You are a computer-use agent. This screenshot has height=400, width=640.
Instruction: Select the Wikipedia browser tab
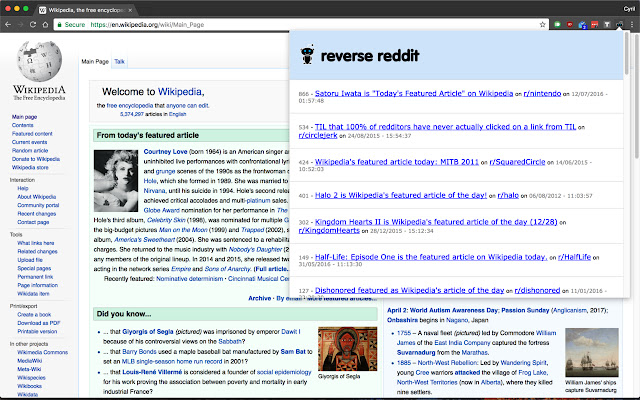(x=86, y=10)
